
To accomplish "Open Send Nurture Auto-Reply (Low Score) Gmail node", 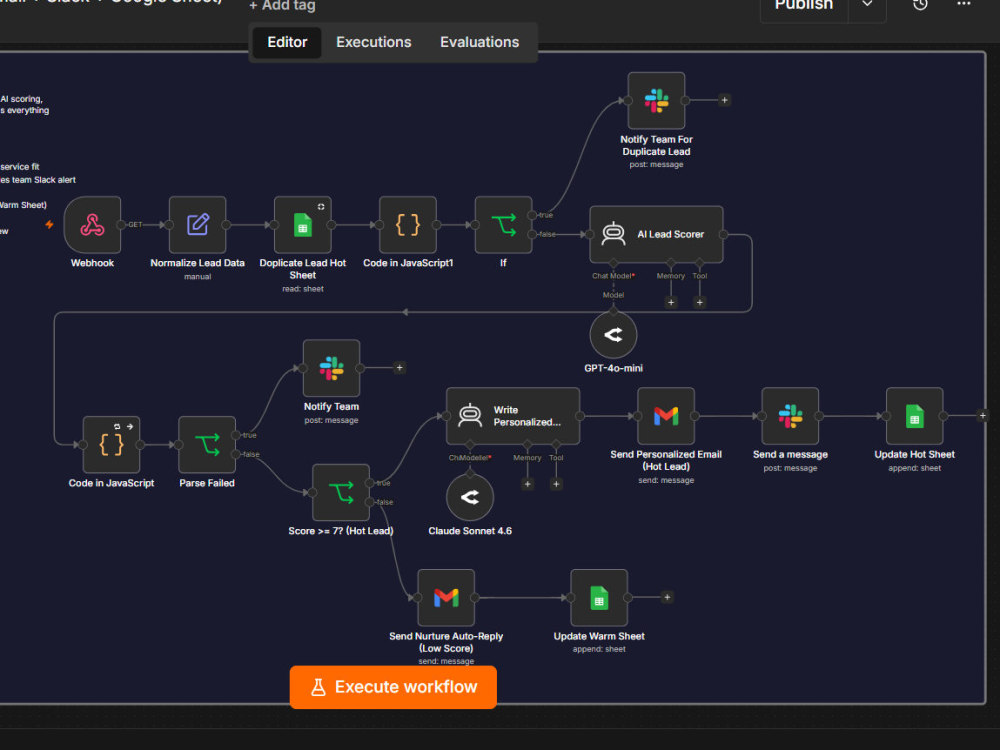I will tap(446, 598).
